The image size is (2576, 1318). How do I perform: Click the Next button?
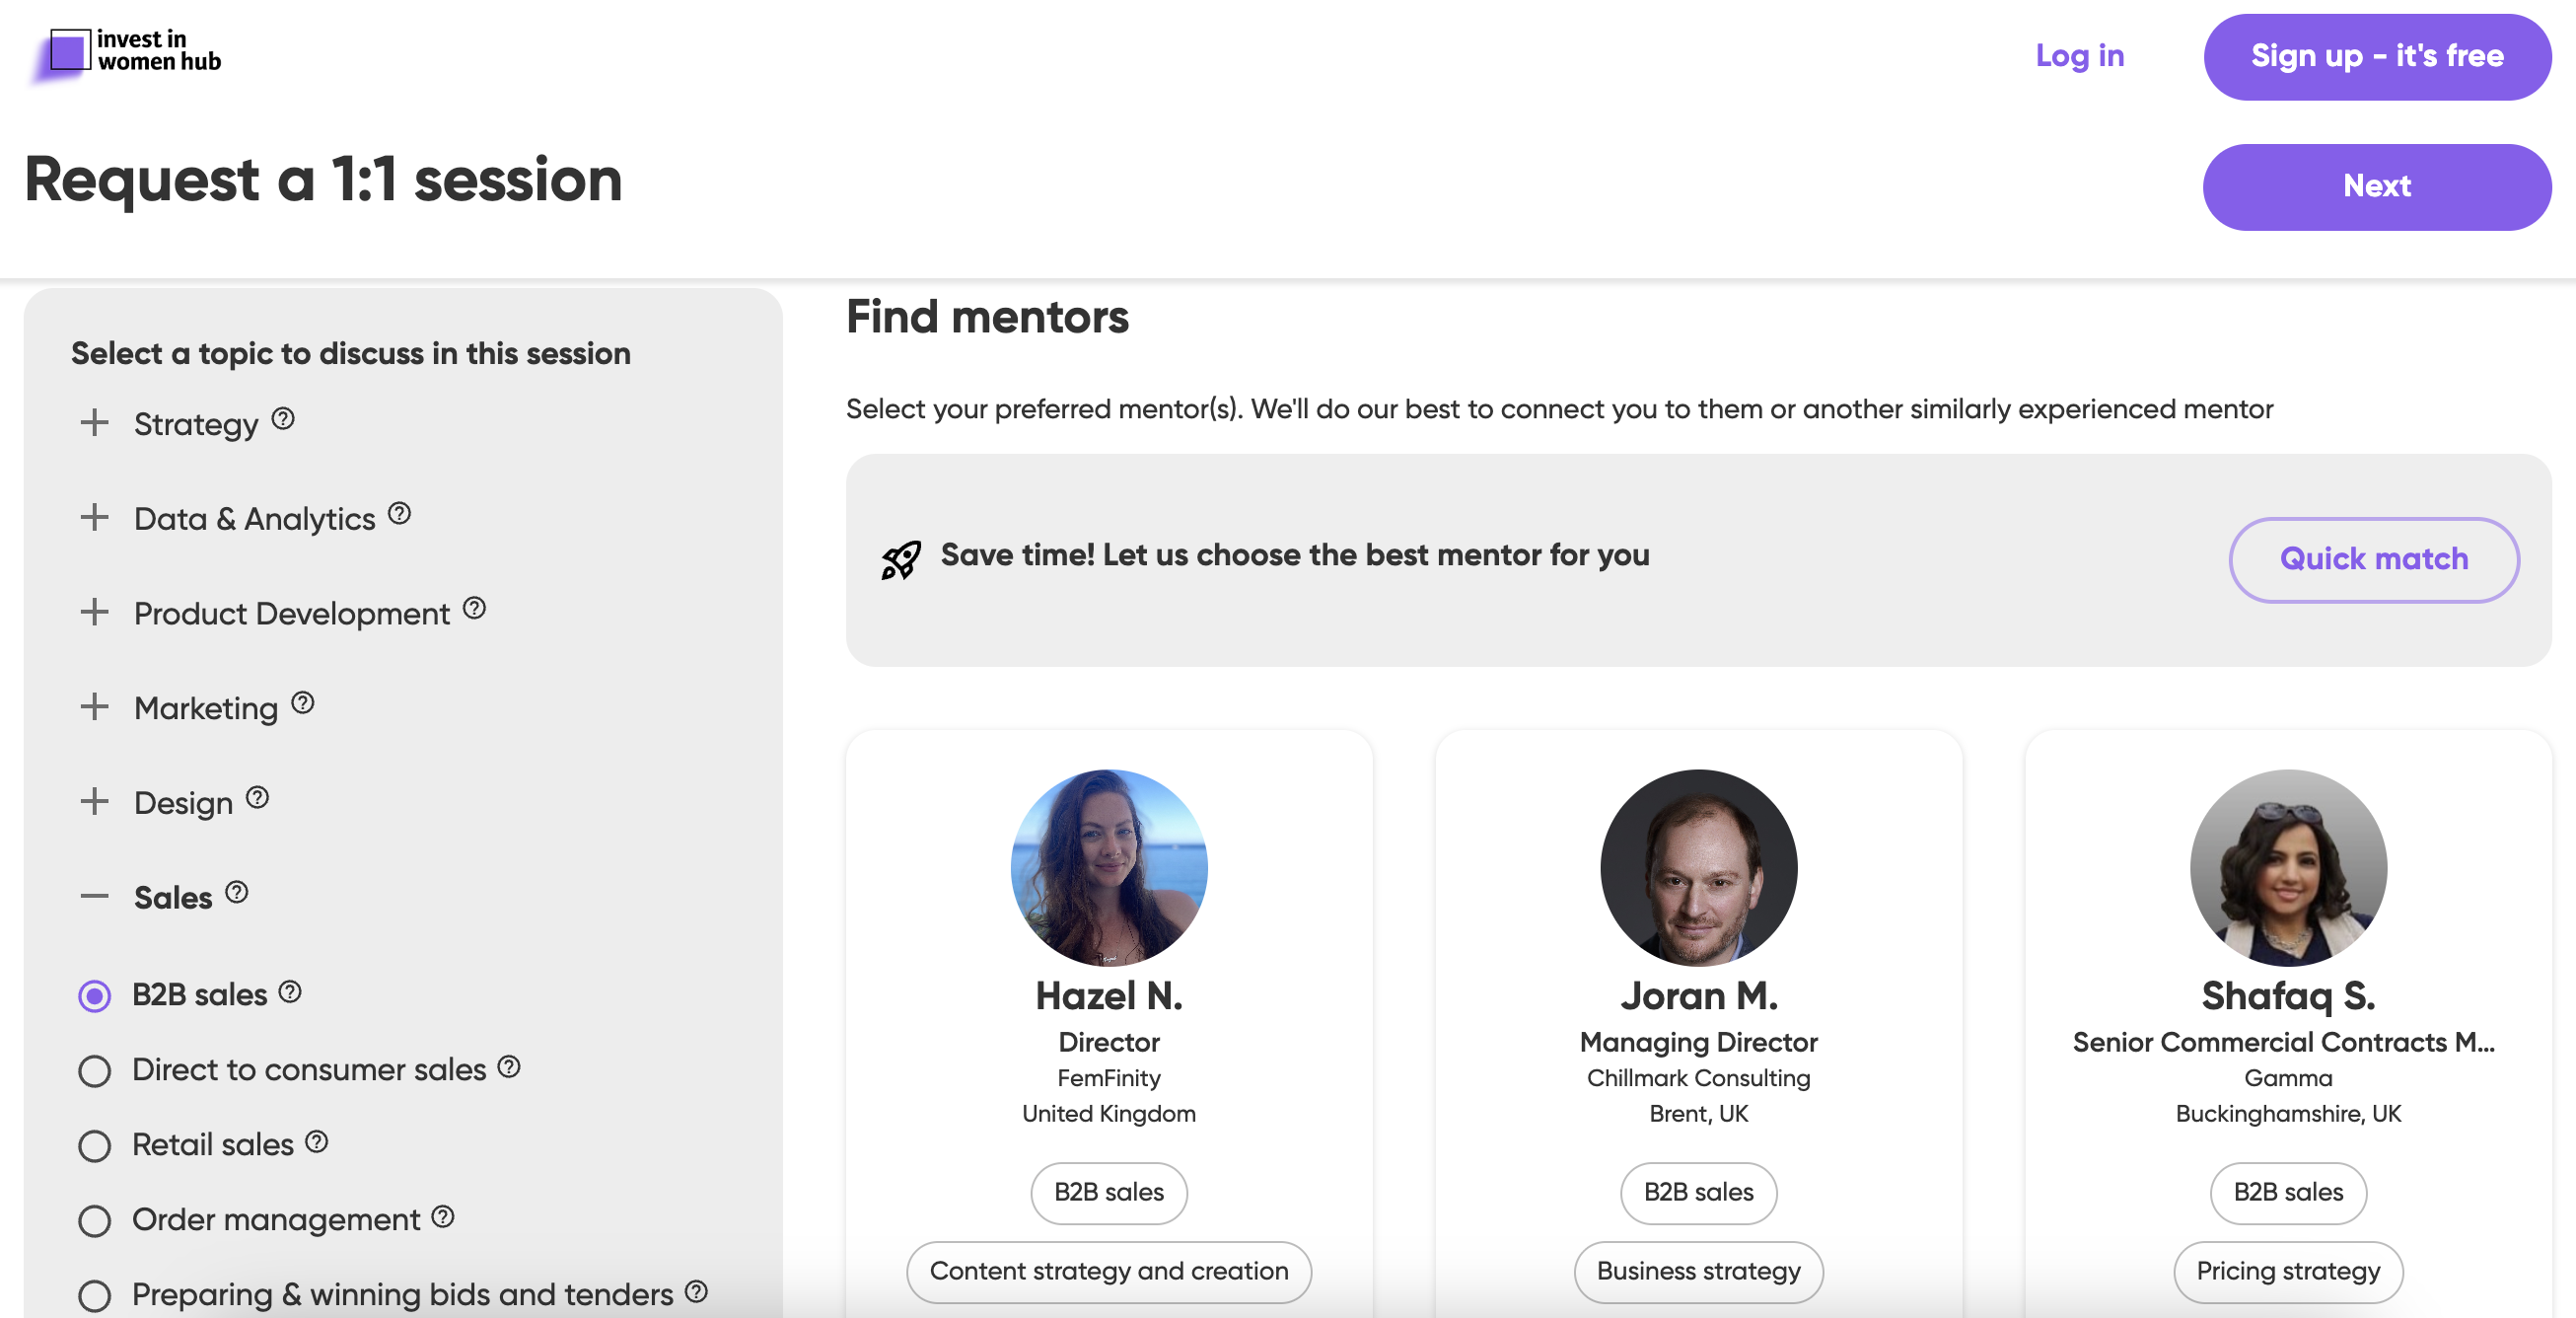(x=2375, y=187)
